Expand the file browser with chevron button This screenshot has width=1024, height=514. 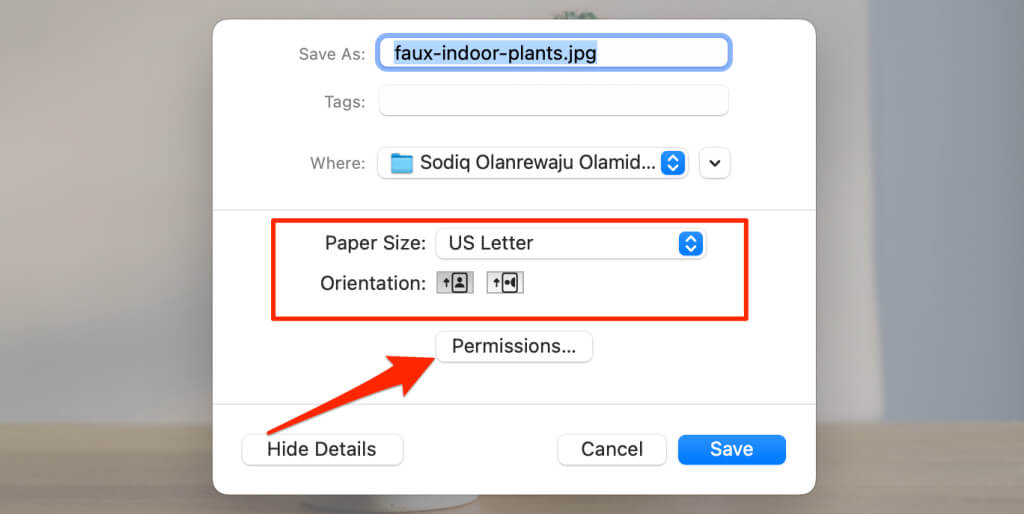(x=714, y=163)
